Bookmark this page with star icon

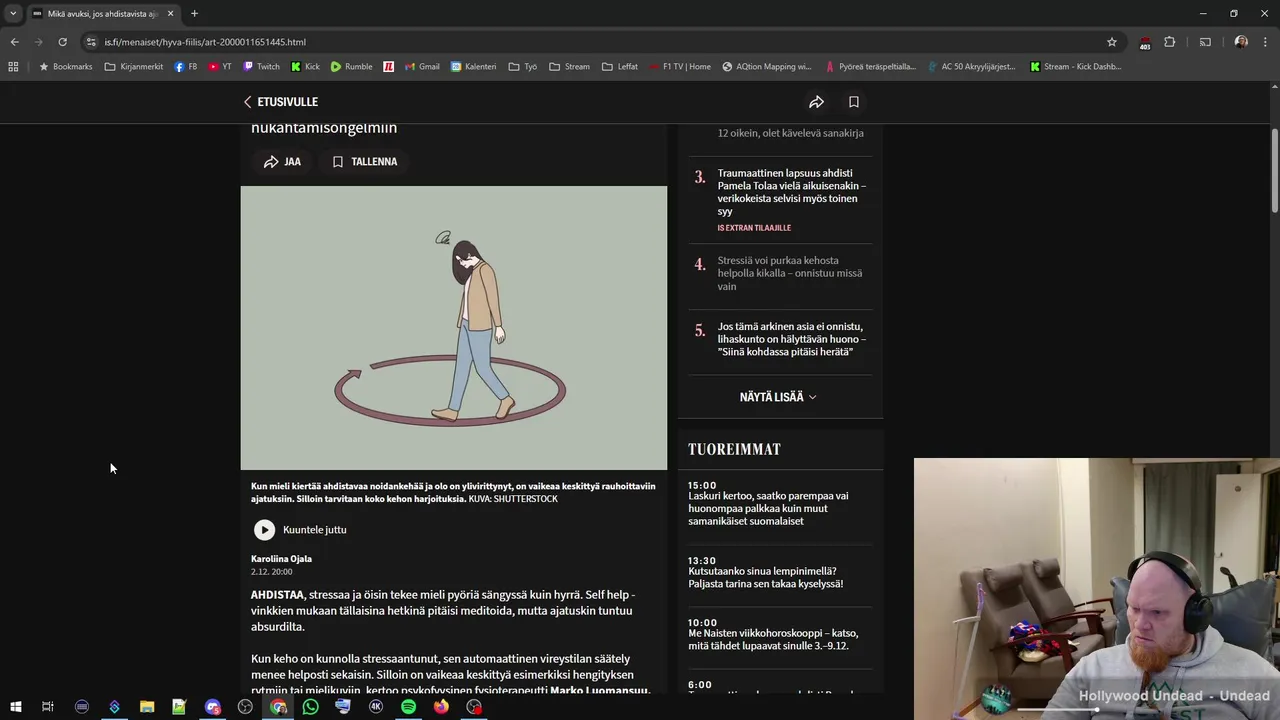coord(1111,42)
